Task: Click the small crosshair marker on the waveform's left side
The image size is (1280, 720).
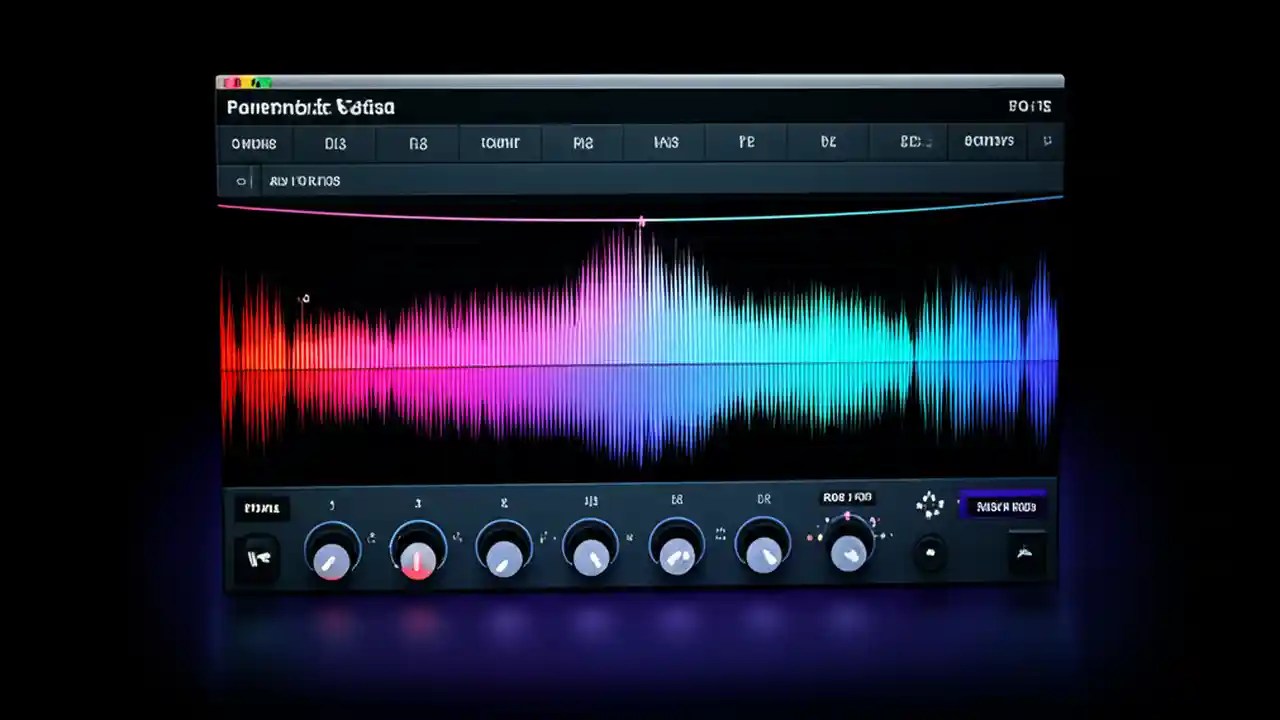Action: 305,298
